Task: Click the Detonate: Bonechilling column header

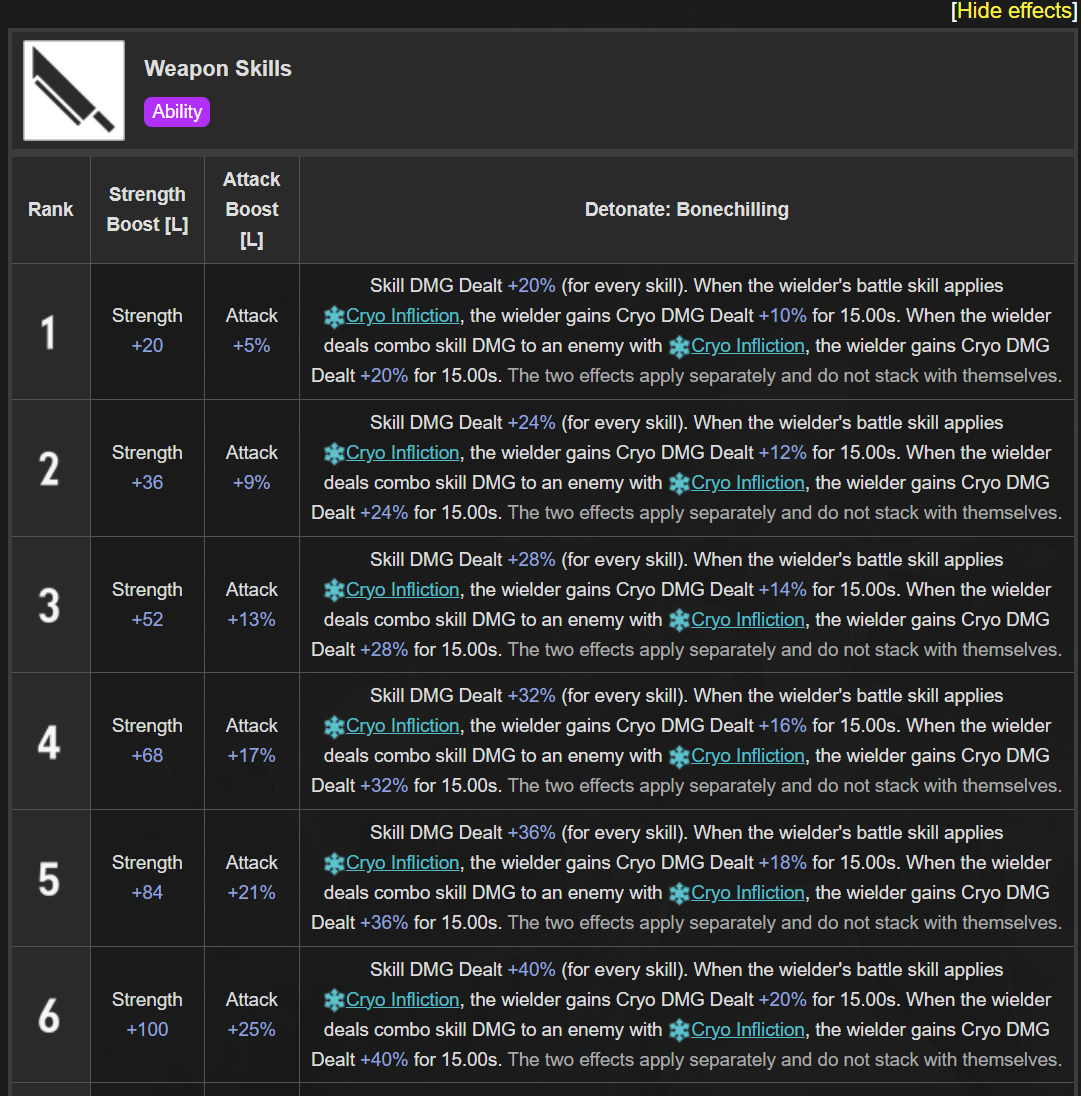Action: click(x=686, y=210)
